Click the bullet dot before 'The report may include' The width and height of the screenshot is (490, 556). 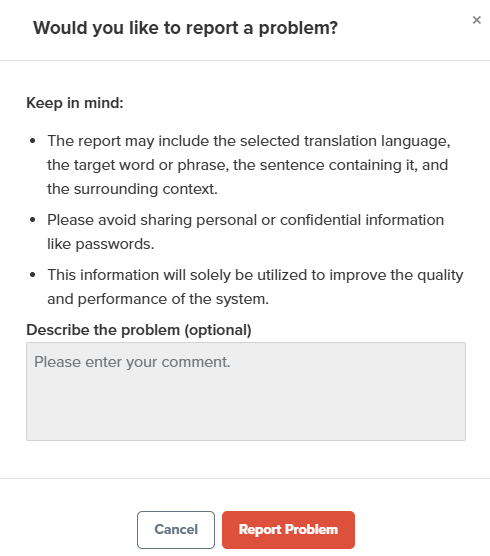tap(33, 141)
